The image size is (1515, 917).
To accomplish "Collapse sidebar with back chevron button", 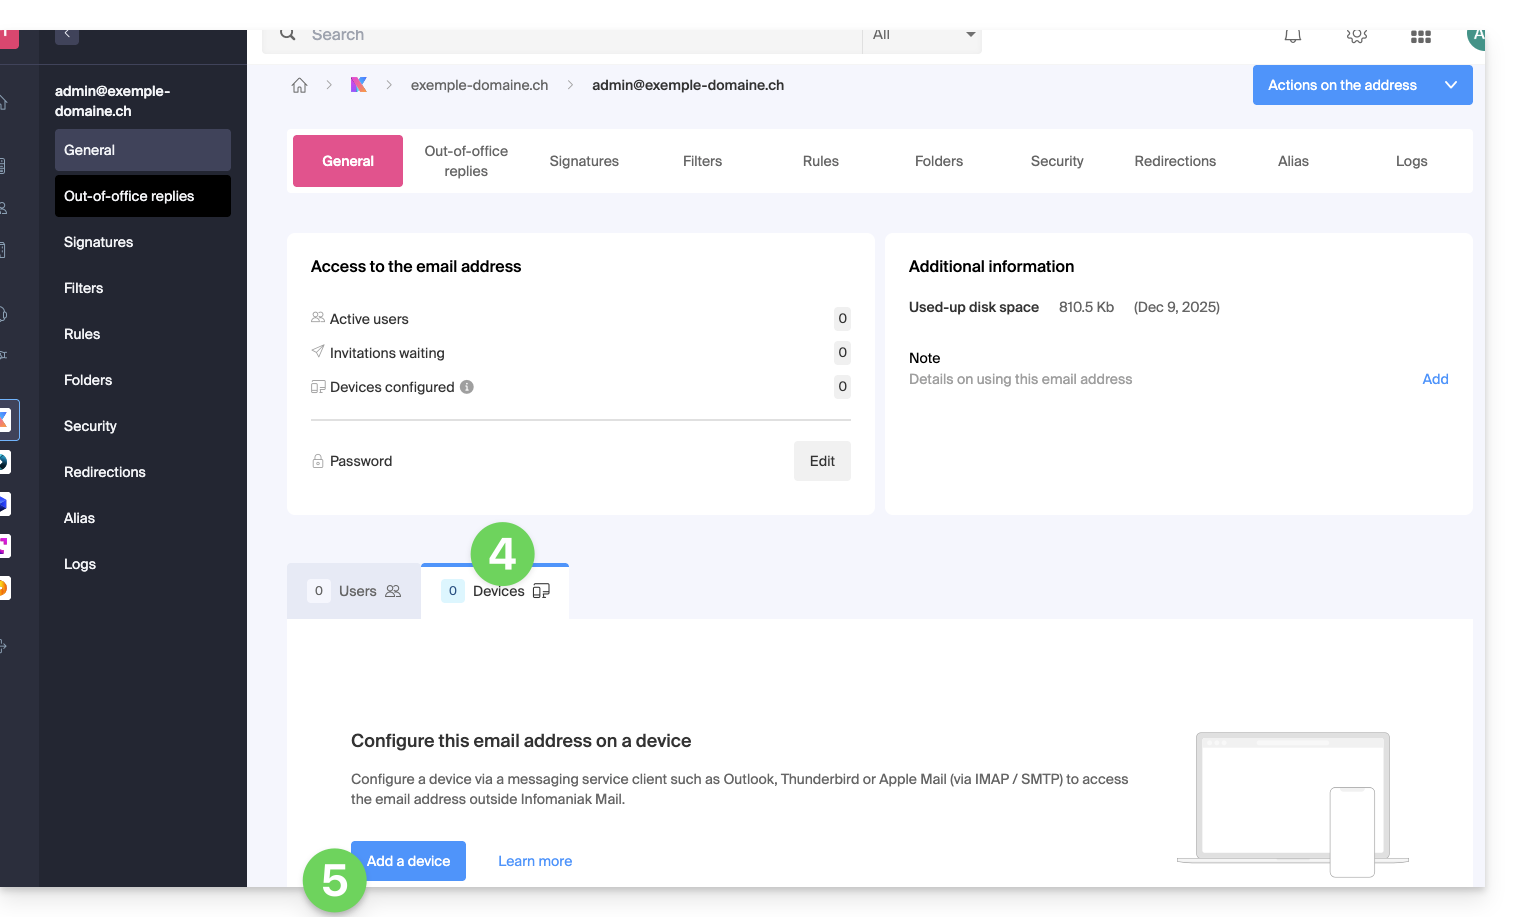I will click(x=67, y=35).
